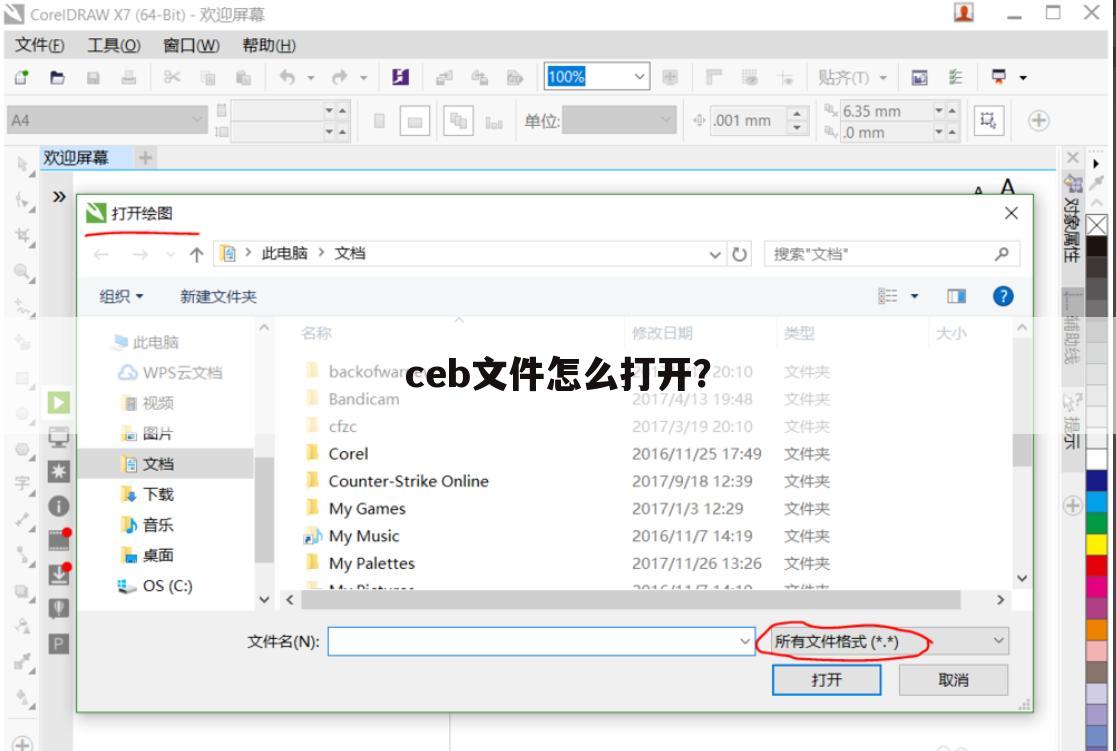Select the Text tool in toolbox

click(x=22, y=483)
